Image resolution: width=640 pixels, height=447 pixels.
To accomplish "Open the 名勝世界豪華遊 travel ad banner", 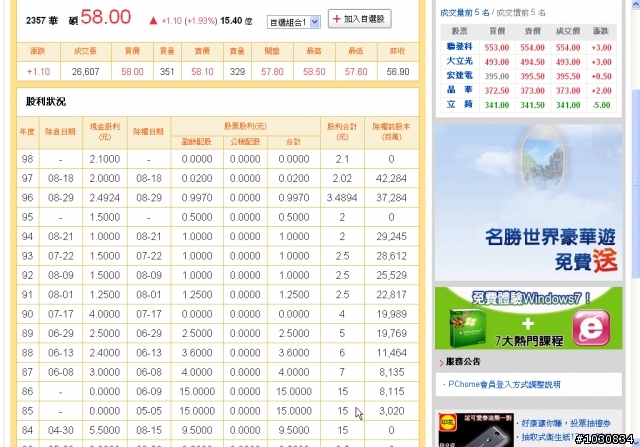I will click(529, 202).
